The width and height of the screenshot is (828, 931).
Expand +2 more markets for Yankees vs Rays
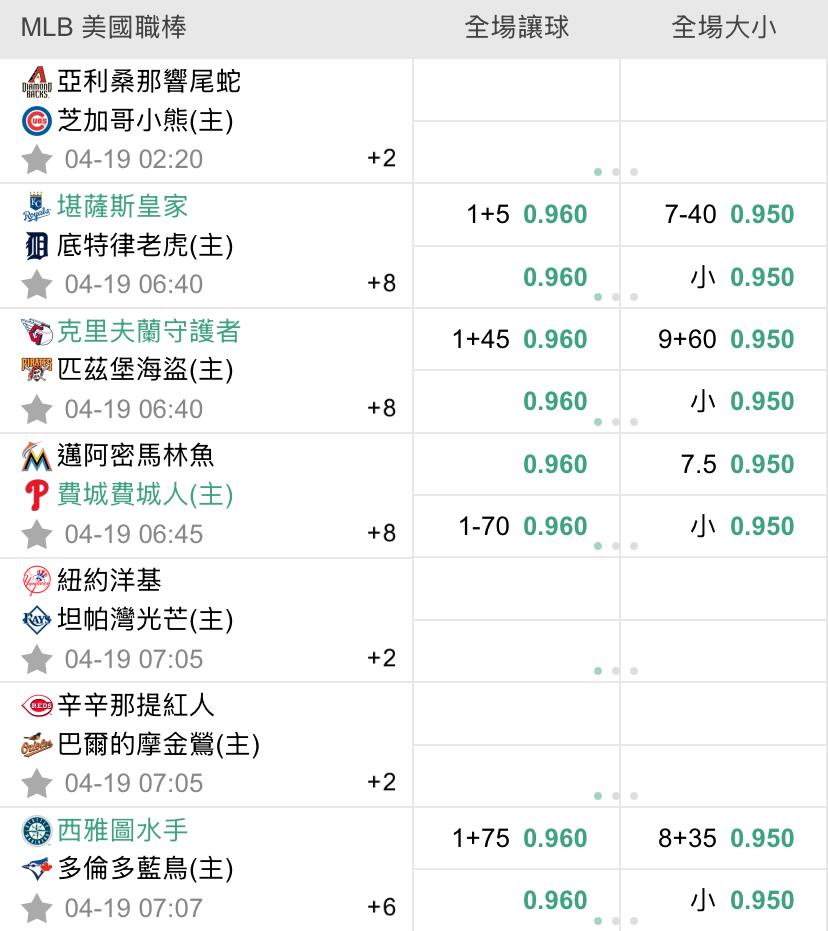coord(381,658)
